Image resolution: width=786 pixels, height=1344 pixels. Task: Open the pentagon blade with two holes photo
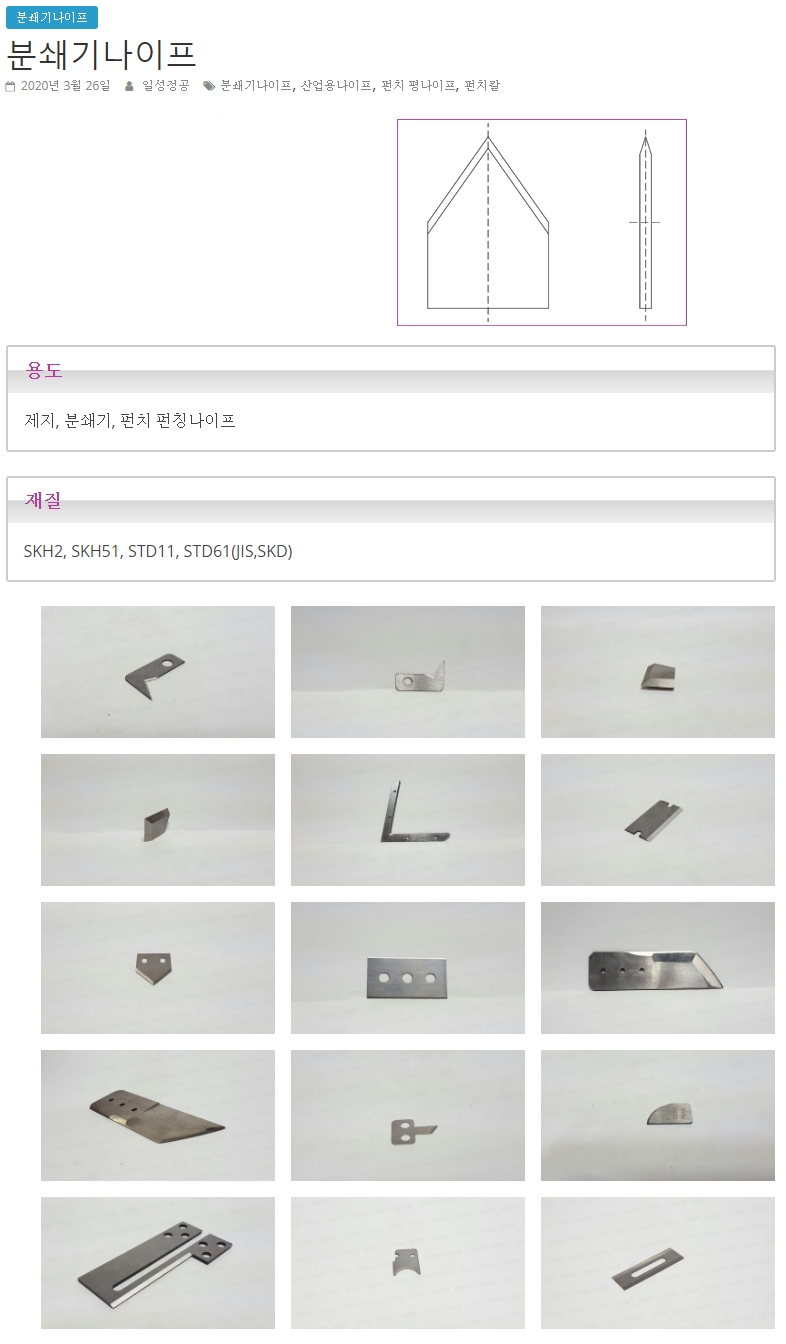pos(158,968)
